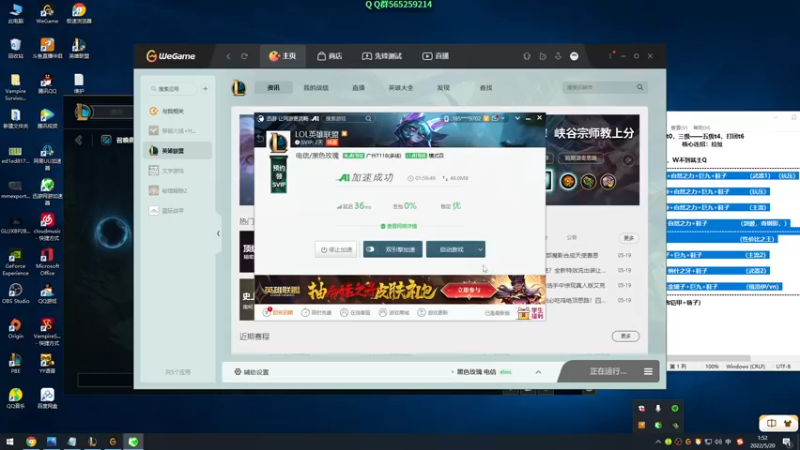Viewport: 800px width, 450px height.
Task: Select the 资讯 news tab
Action: (x=273, y=88)
